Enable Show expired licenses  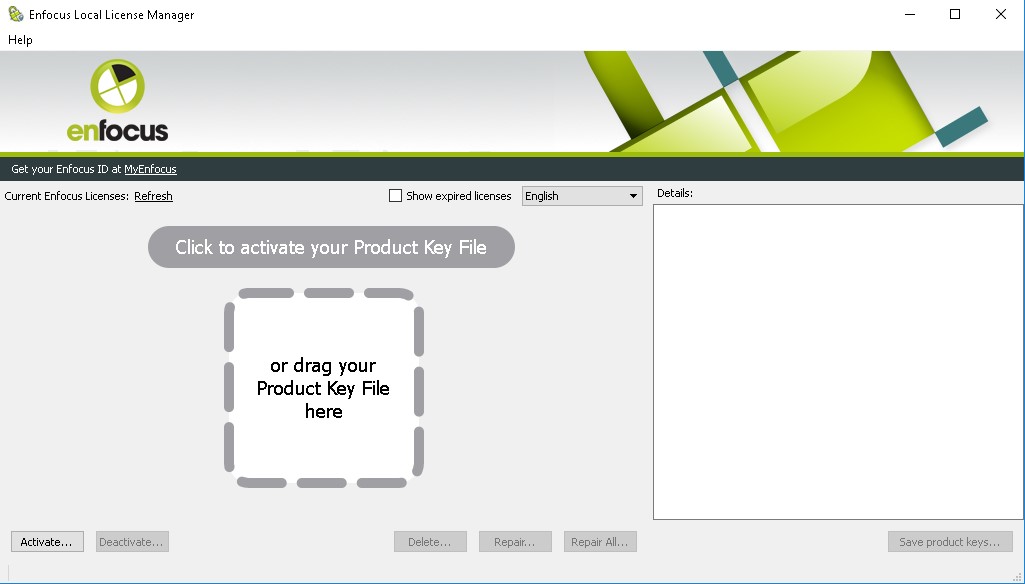[x=395, y=195]
